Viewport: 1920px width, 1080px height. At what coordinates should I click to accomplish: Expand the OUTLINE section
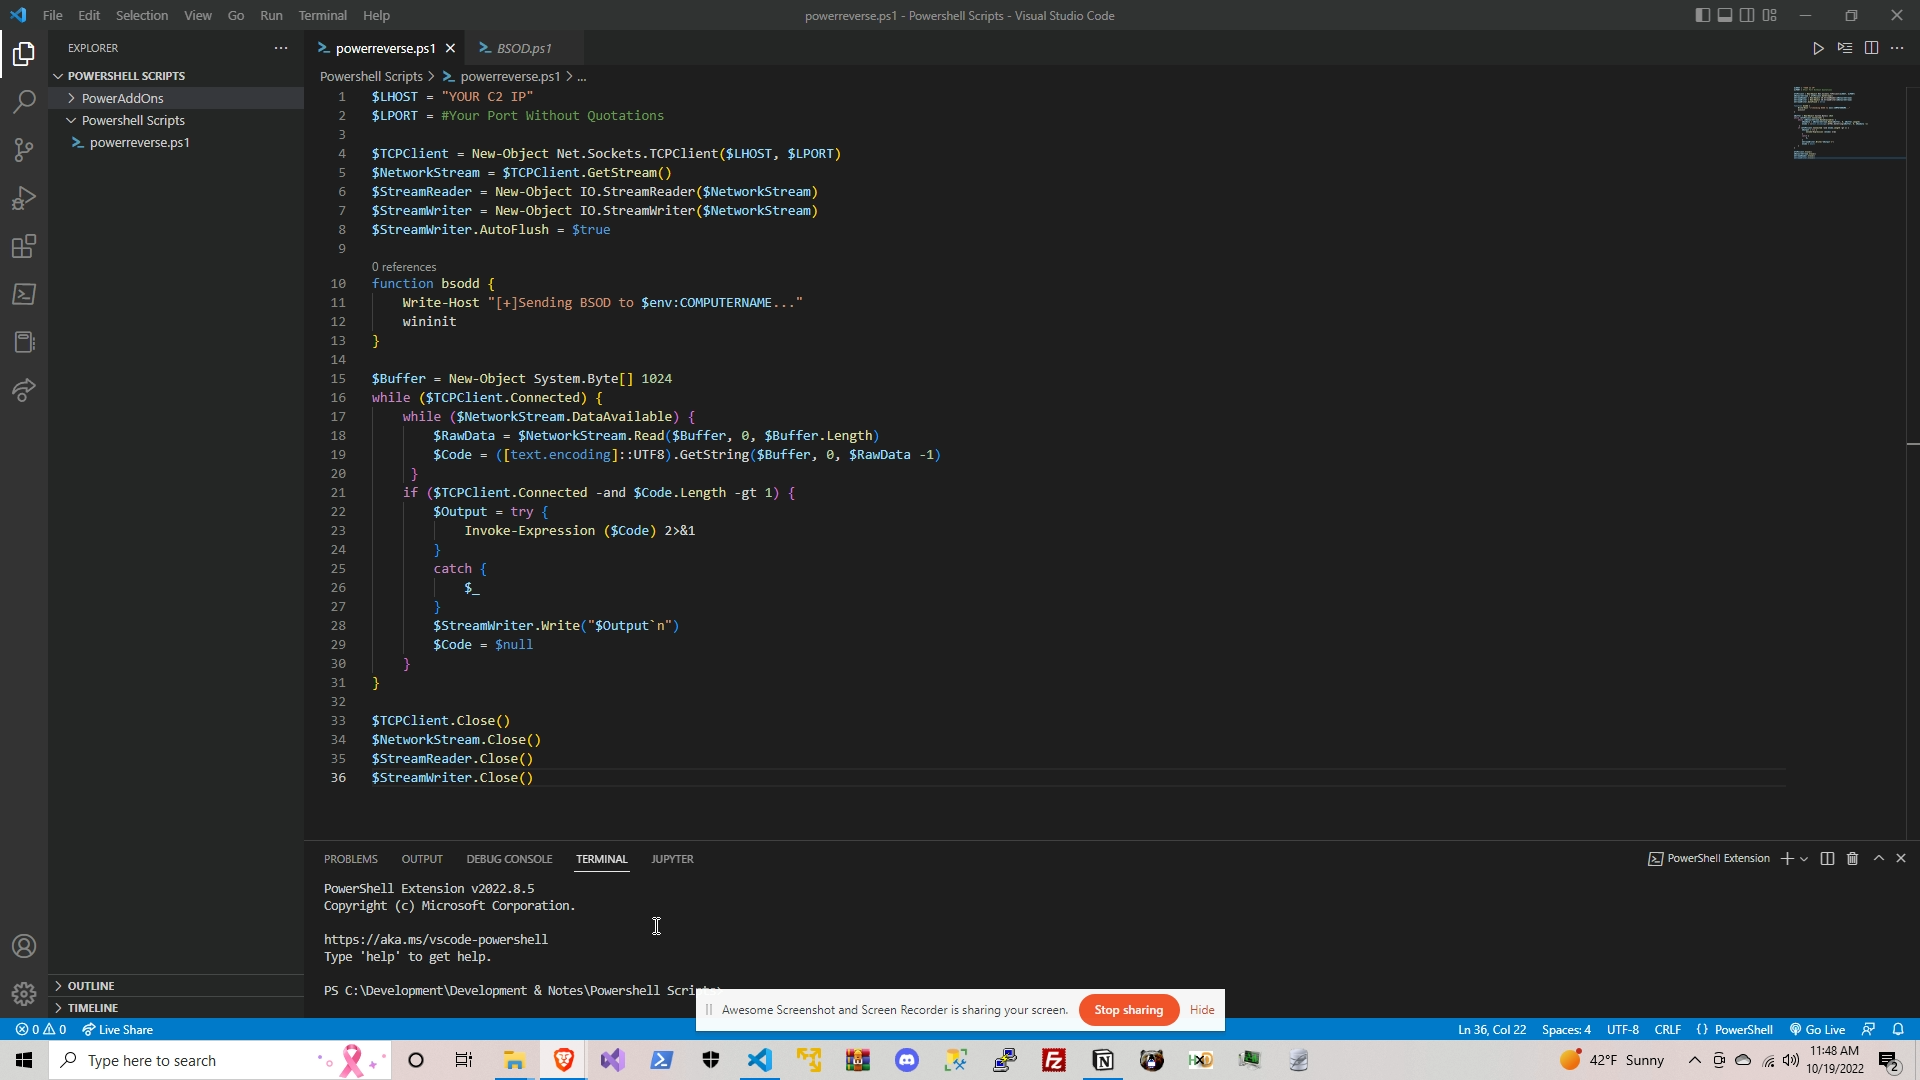click(x=90, y=986)
